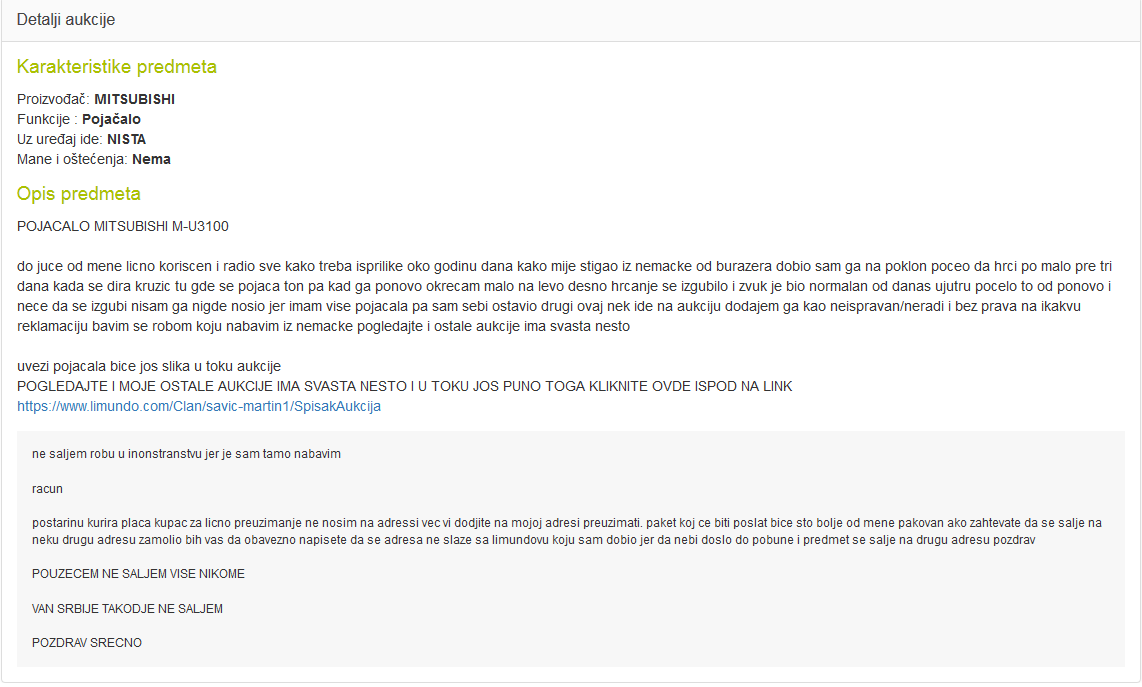The height and width of the screenshot is (687, 1142).
Task: Click 'Mane i oštećenja: Nema' line
Action: coord(94,160)
